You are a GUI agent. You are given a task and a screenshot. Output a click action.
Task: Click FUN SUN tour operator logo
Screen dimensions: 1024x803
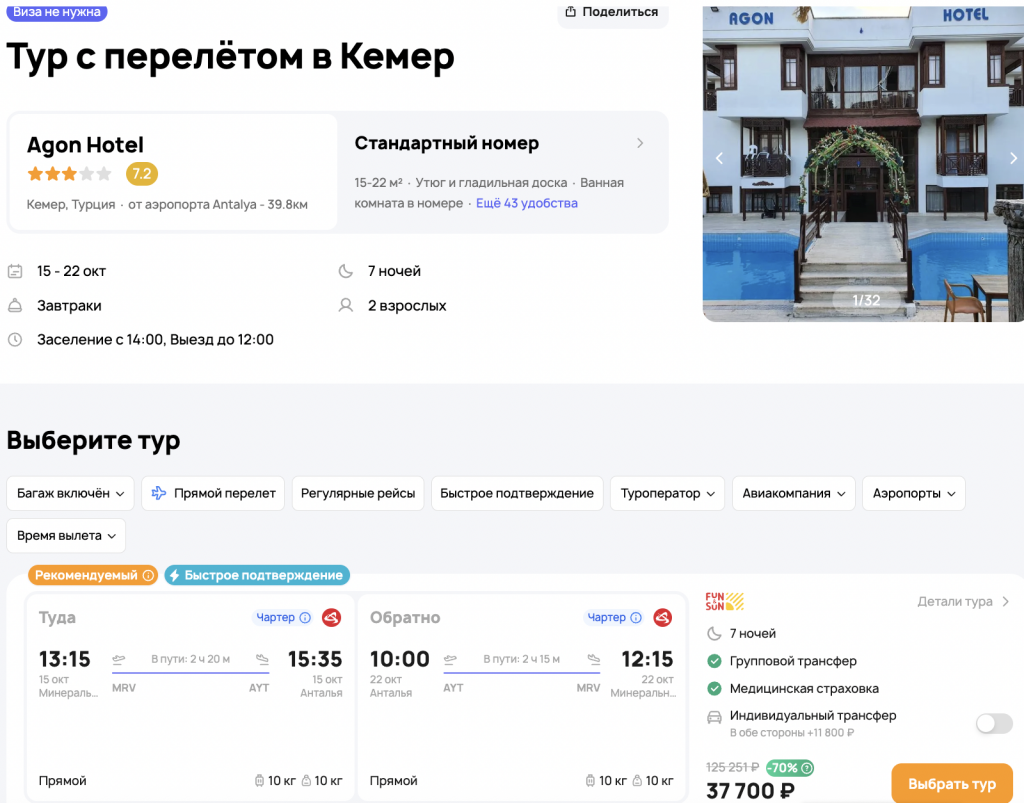[x=724, y=601]
